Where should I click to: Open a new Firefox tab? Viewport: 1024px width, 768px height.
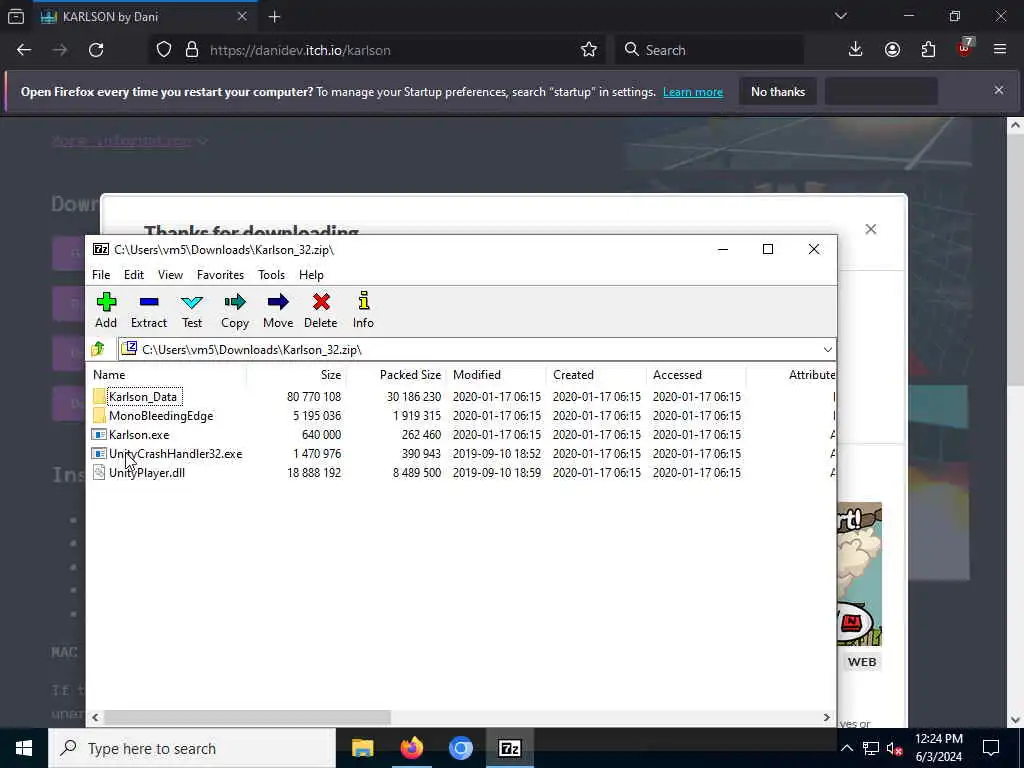274,17
